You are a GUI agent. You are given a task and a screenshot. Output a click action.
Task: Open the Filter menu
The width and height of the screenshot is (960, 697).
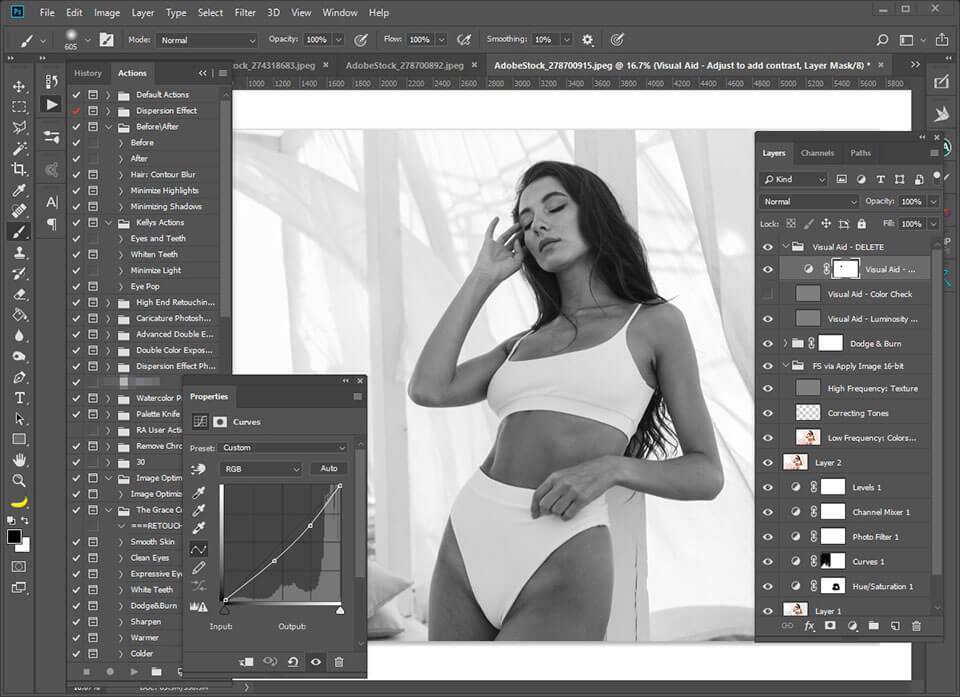(245, 13)
